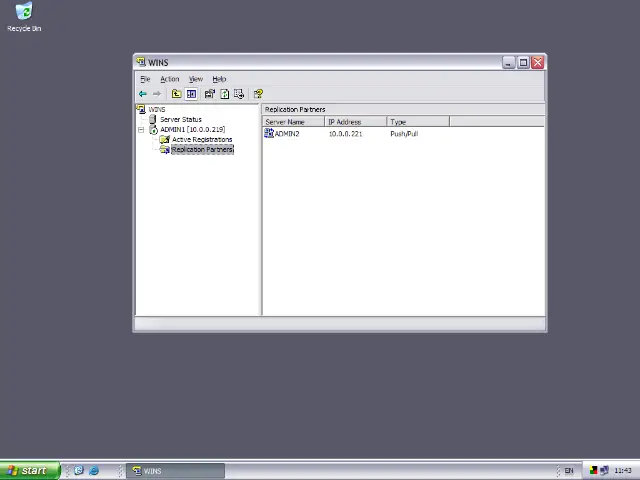Close the WINS window

[538, 62]
